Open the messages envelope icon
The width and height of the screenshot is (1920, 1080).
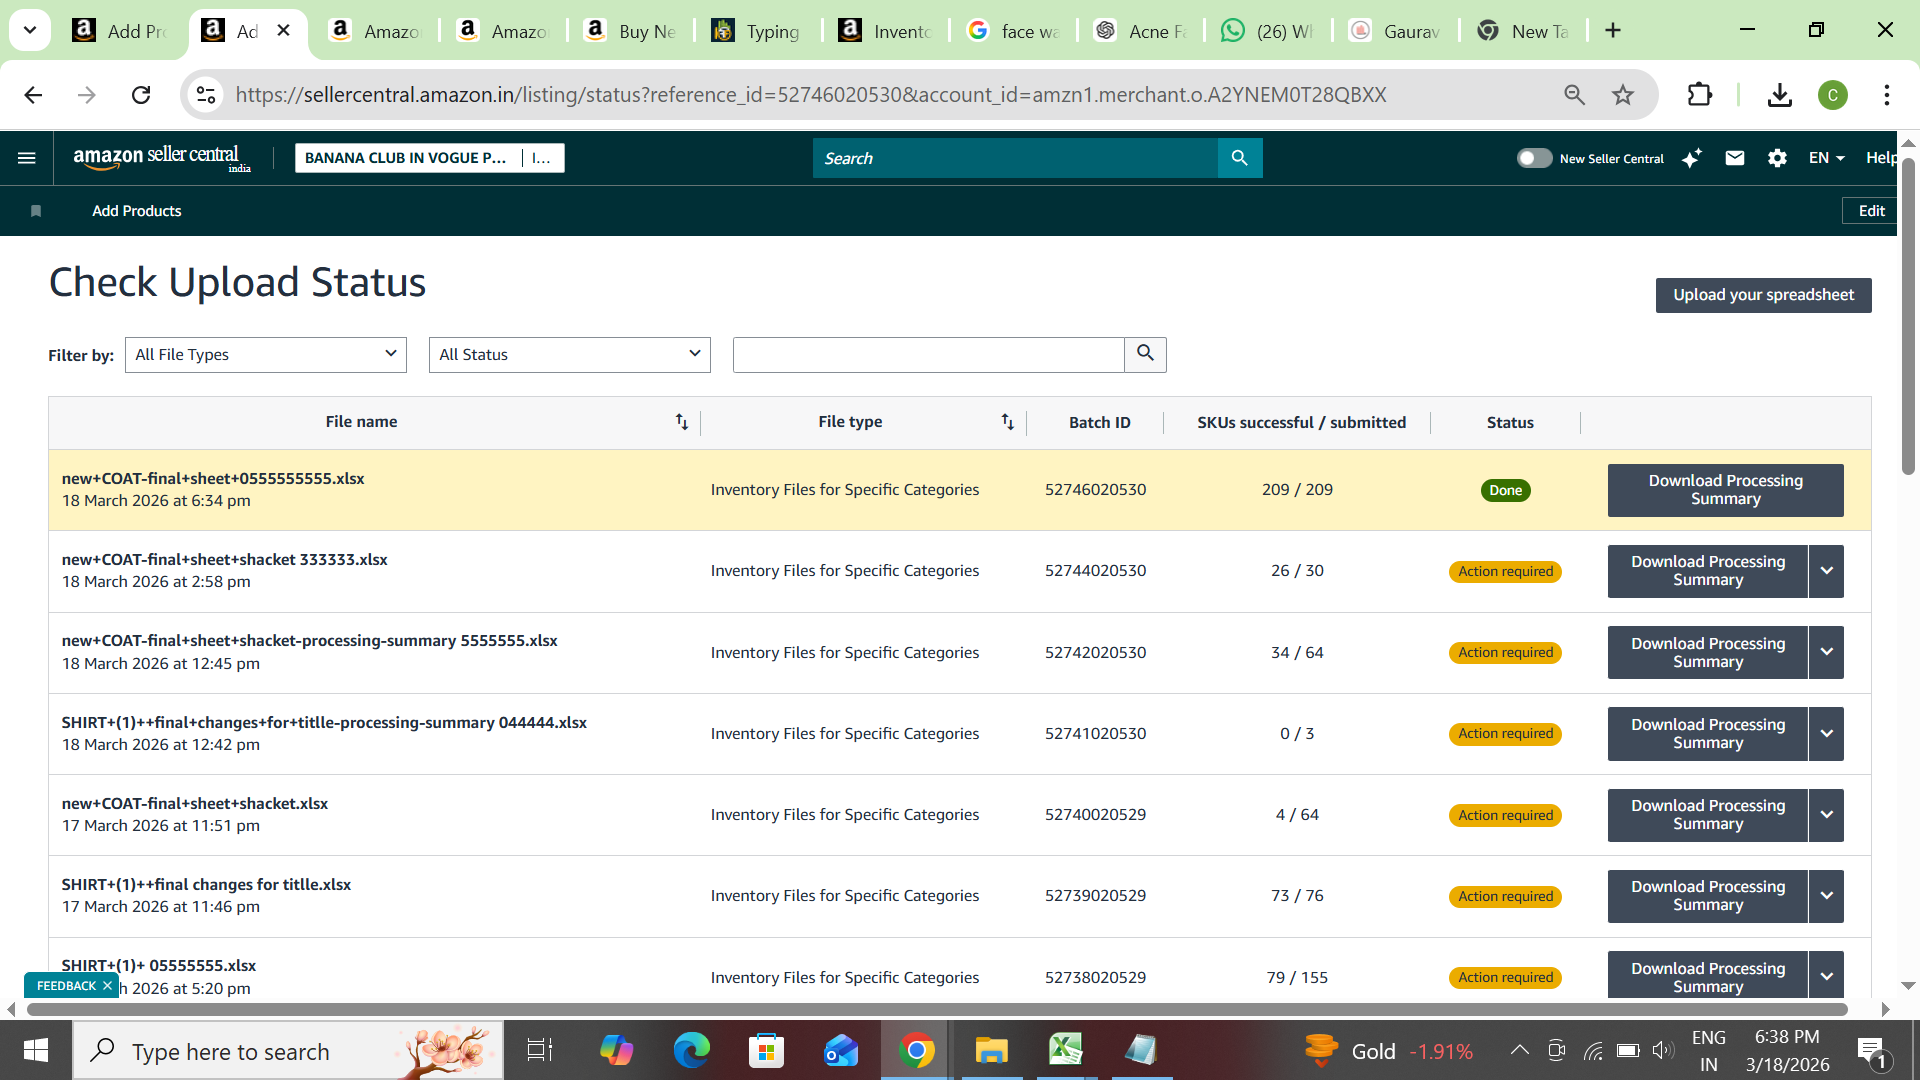pyautogui.click(x=1735, y=158)
